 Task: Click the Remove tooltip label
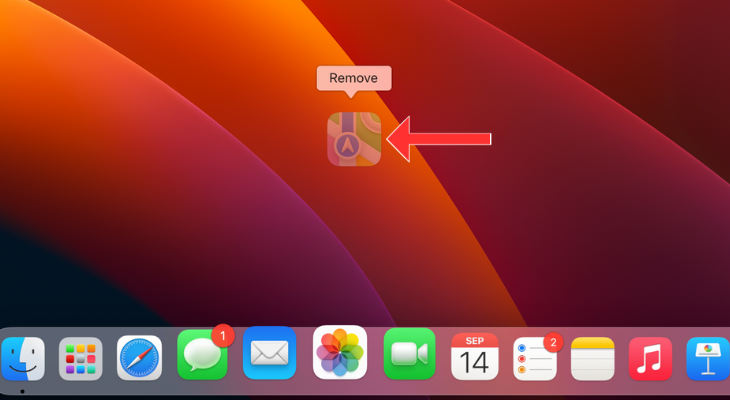(x=353, y=78)
